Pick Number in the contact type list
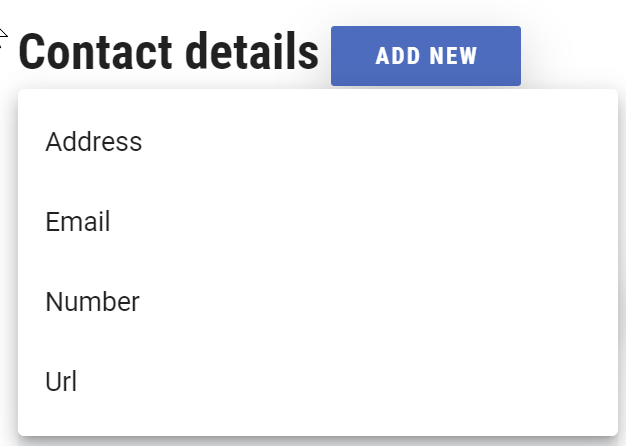Viewport: 626px width, 446px height. (92, 302)
